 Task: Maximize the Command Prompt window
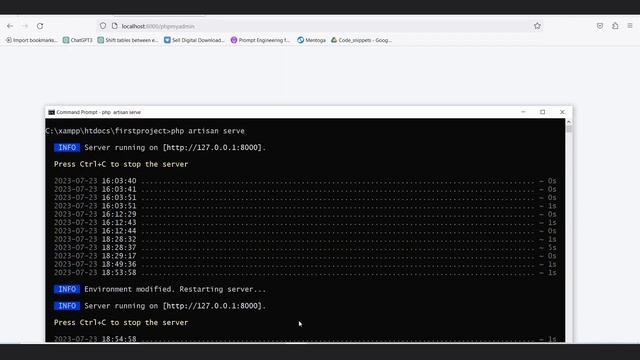(542, 112)
